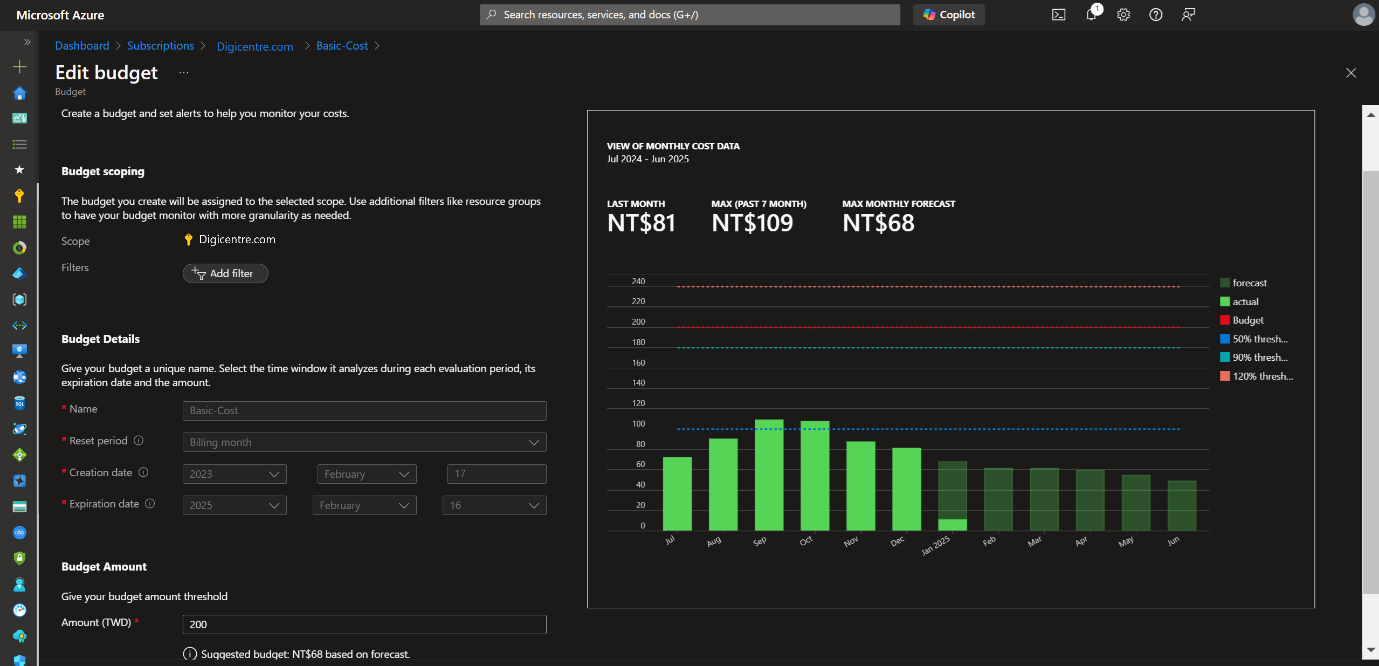Go to Dashboard in the breadcrumb
This screenshot has width=1379, height=666.
coord(82,46)
